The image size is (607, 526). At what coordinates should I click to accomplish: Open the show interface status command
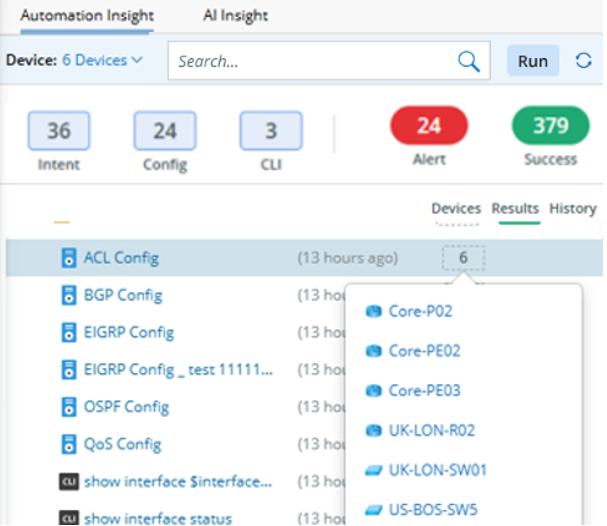pyautogui.click(x=158, y=518)
